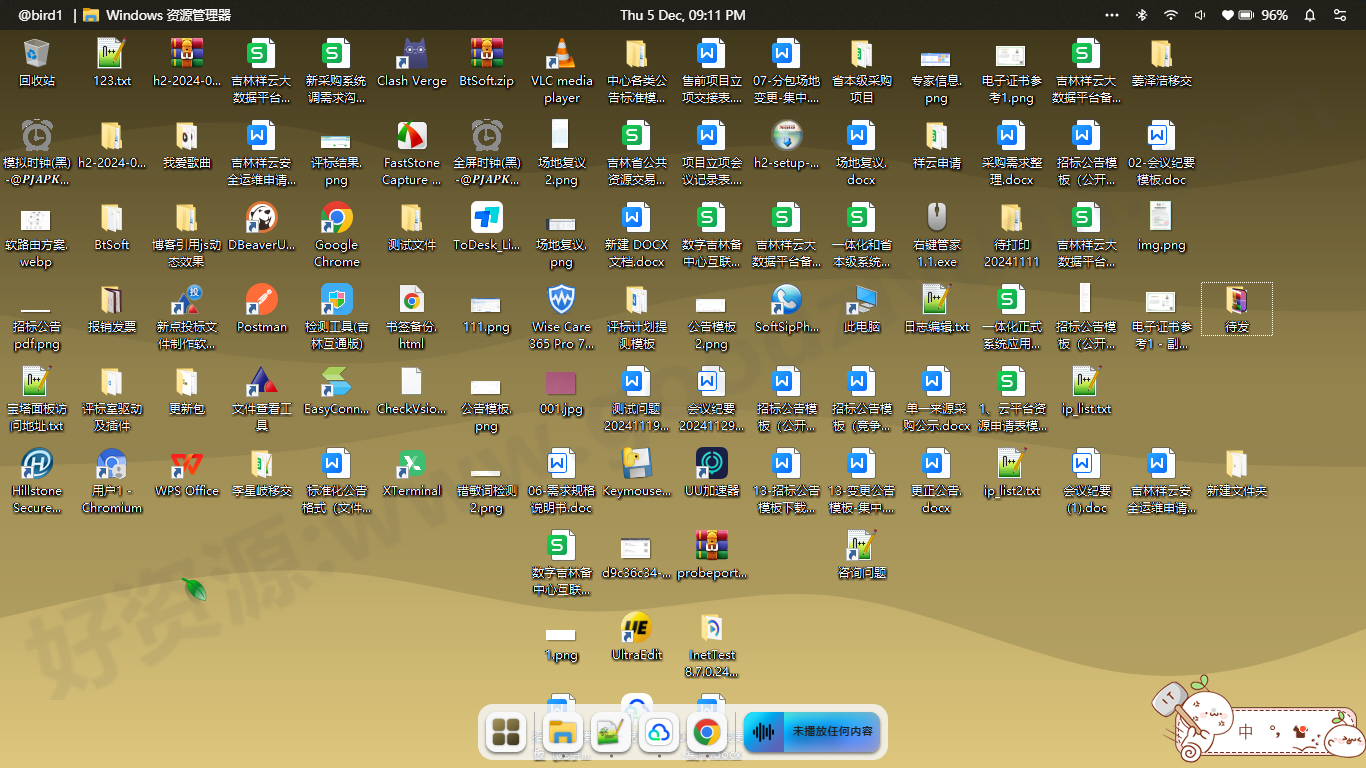Launch VLC media player from desktop
The width and height of the screenshot is (1366, 768).
(x=561, y=55)
